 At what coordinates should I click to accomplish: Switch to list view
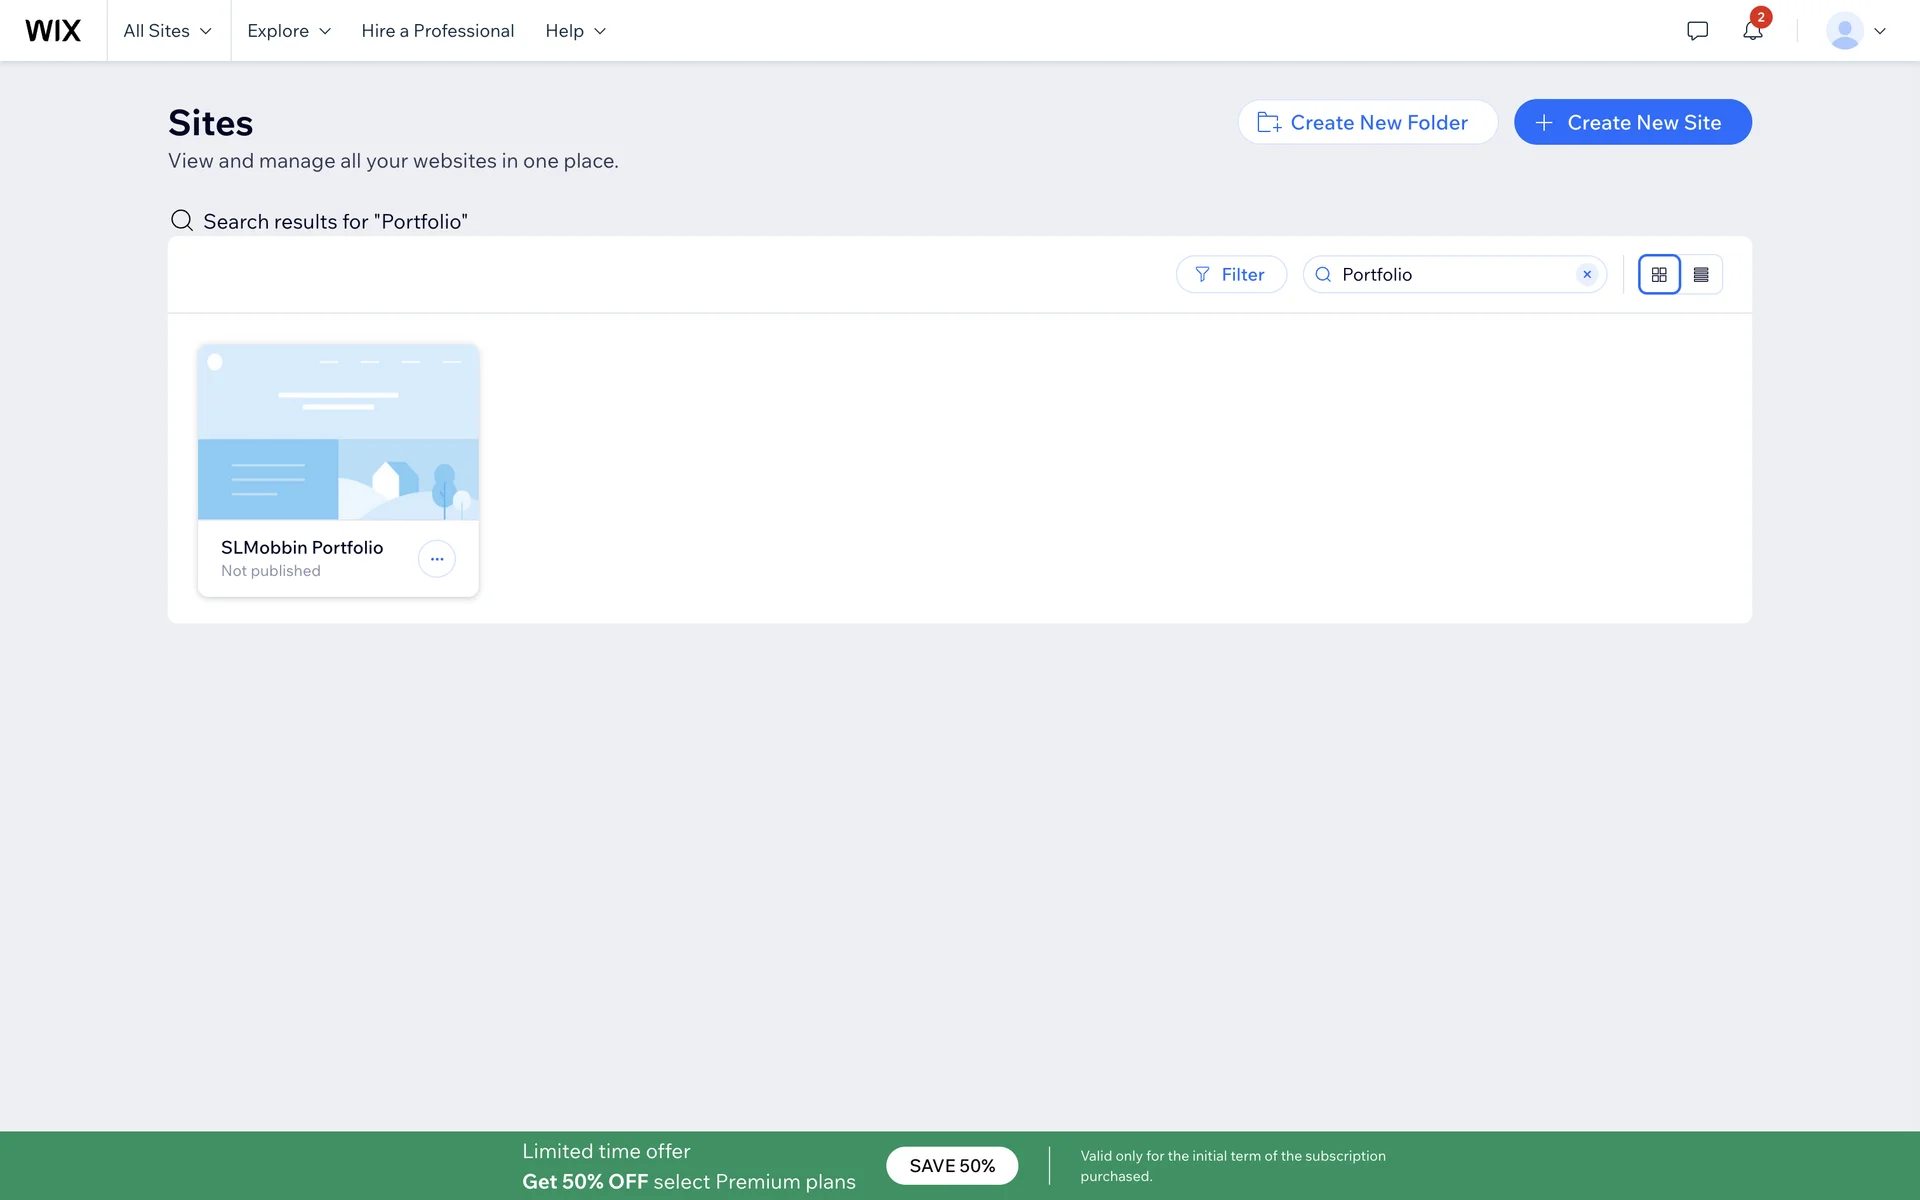click(x=1701, y=274)
